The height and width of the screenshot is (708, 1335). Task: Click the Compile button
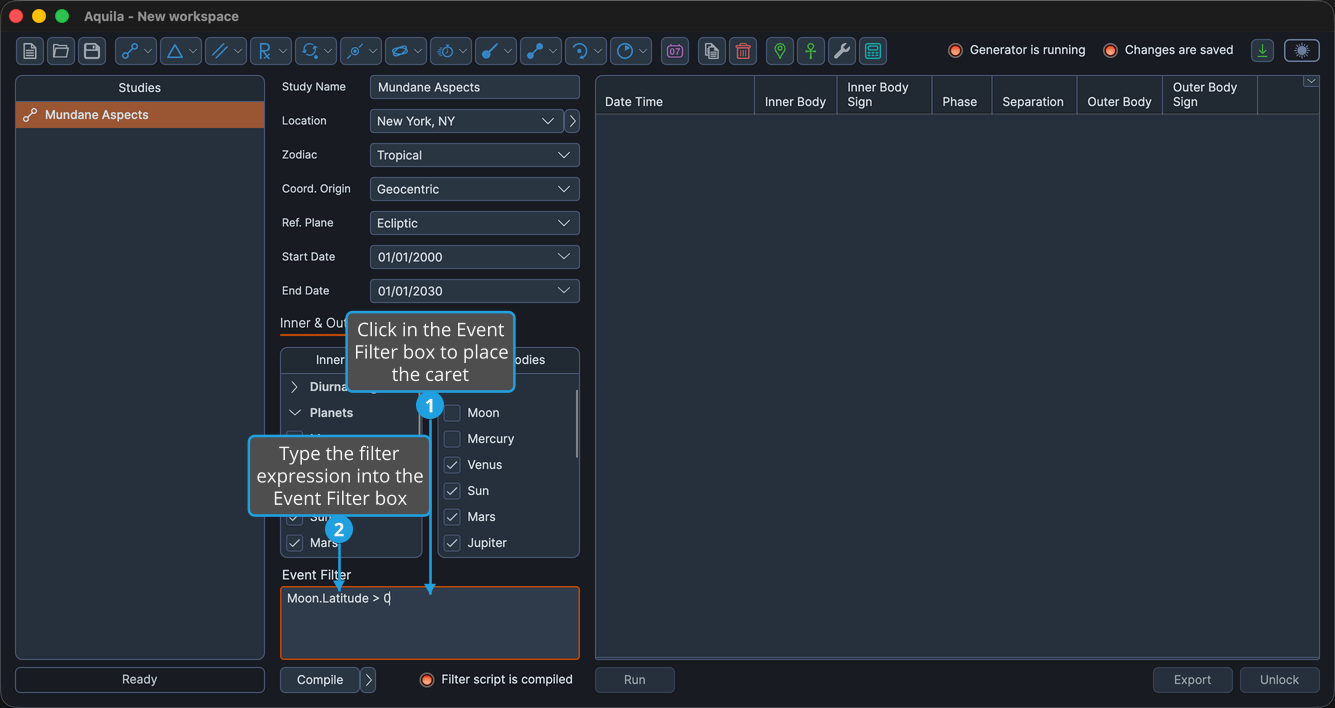(x=320, y=680)
